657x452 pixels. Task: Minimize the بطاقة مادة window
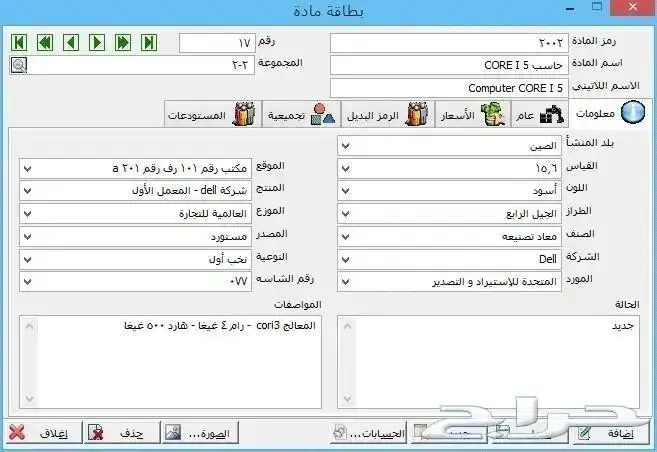point(570,8)
